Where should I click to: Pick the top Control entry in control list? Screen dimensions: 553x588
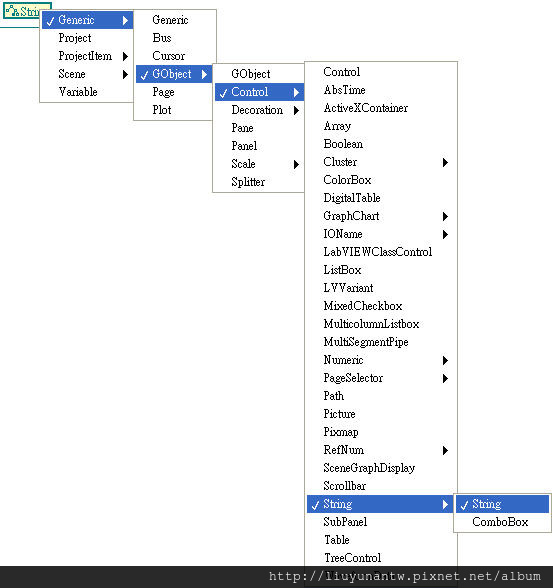[x=380, y=72]
